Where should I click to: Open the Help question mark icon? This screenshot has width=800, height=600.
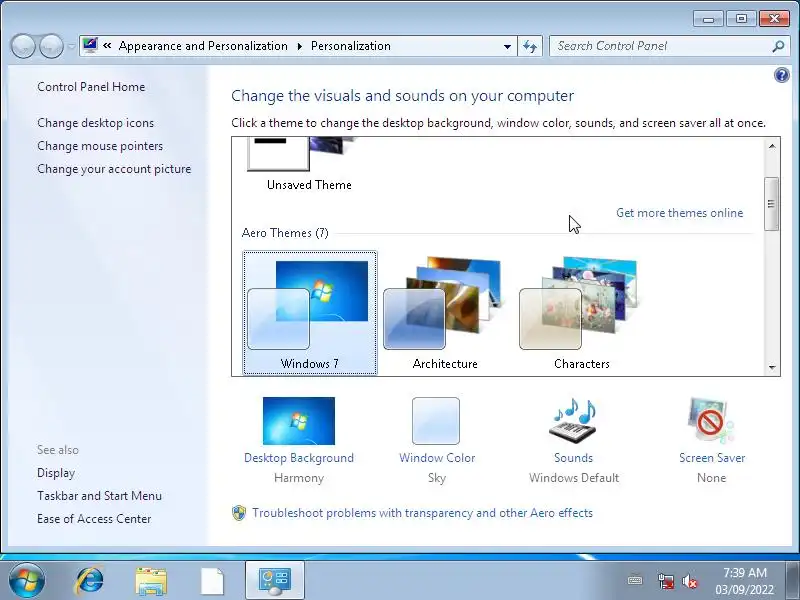coord(781,76)
